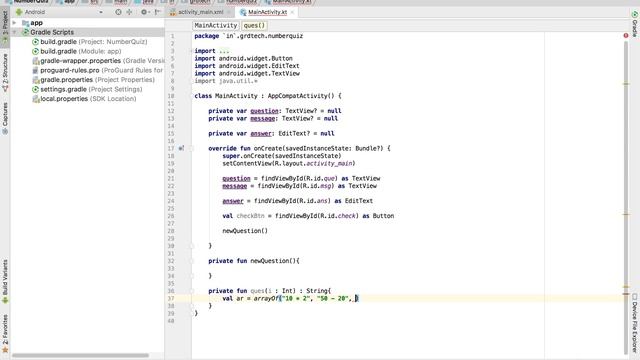Viewport: 640px width, 360px height.
Task: Click 'arrayOf' on line 37
Action: point(266,299)
